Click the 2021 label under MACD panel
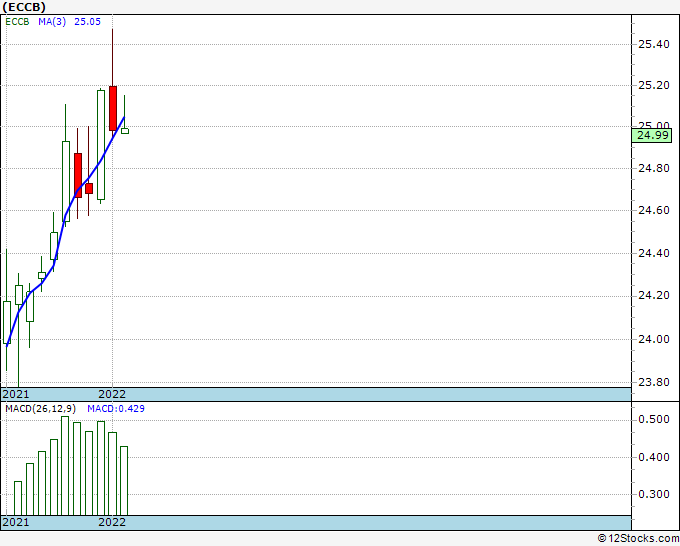This screenshot has width=680, height=546. tap(16, 522)
